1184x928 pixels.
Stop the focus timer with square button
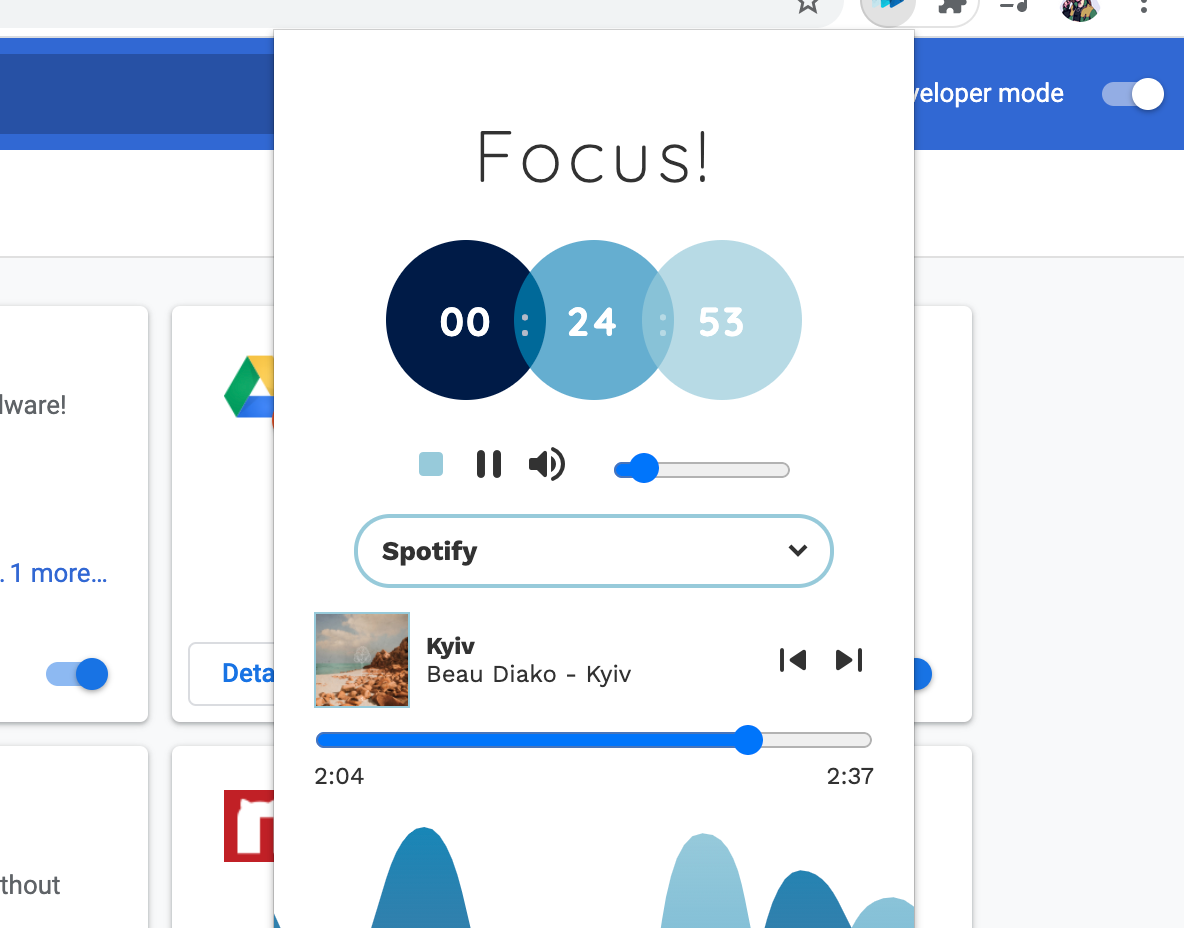430,464
